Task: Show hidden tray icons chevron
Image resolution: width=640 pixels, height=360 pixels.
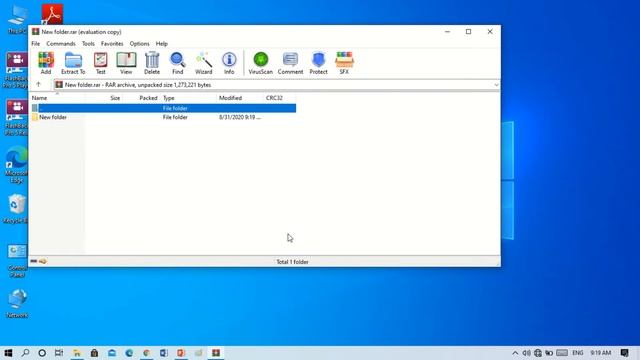Action: pyautogui.click(x=515, y=353)
